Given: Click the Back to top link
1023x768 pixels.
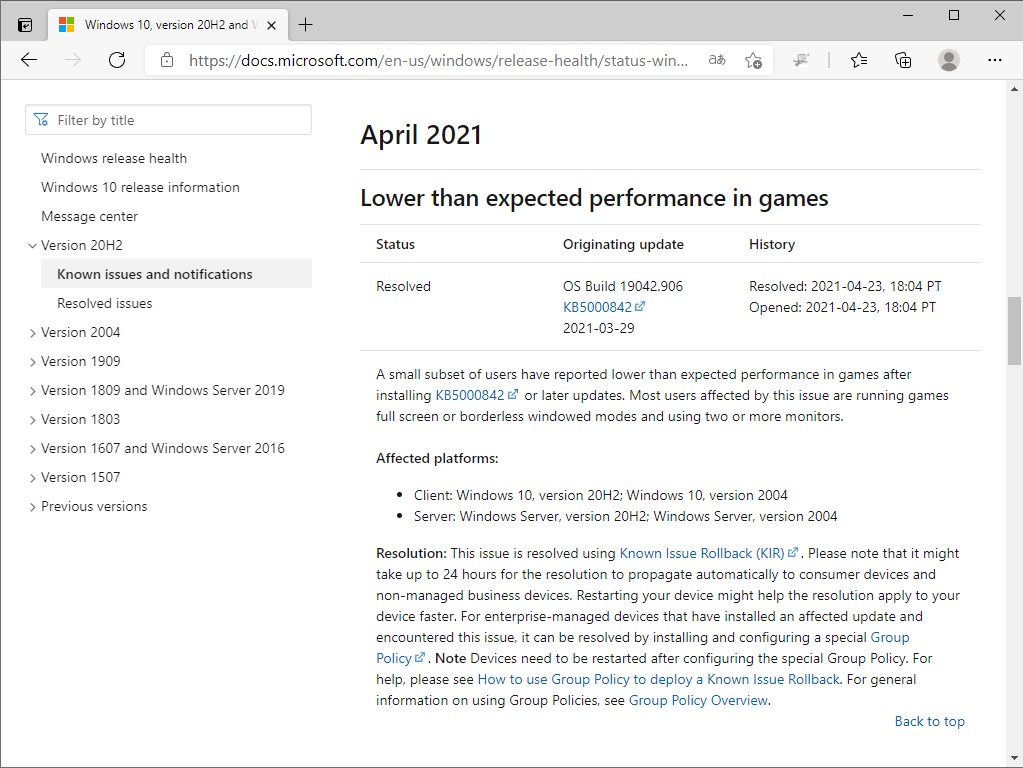Looking at the screenshot, I should pyautogui.click(x=929, y=721).
